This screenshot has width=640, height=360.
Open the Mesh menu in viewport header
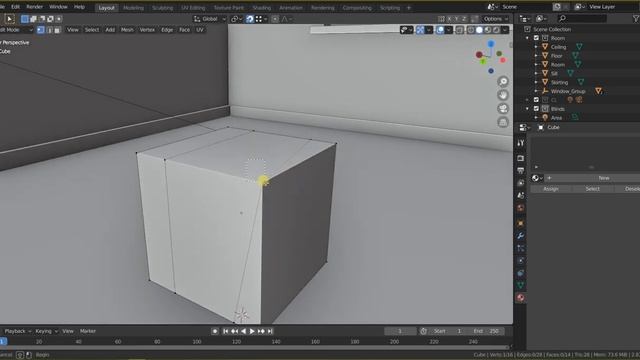pyautogui.click(x=127, y=30)
